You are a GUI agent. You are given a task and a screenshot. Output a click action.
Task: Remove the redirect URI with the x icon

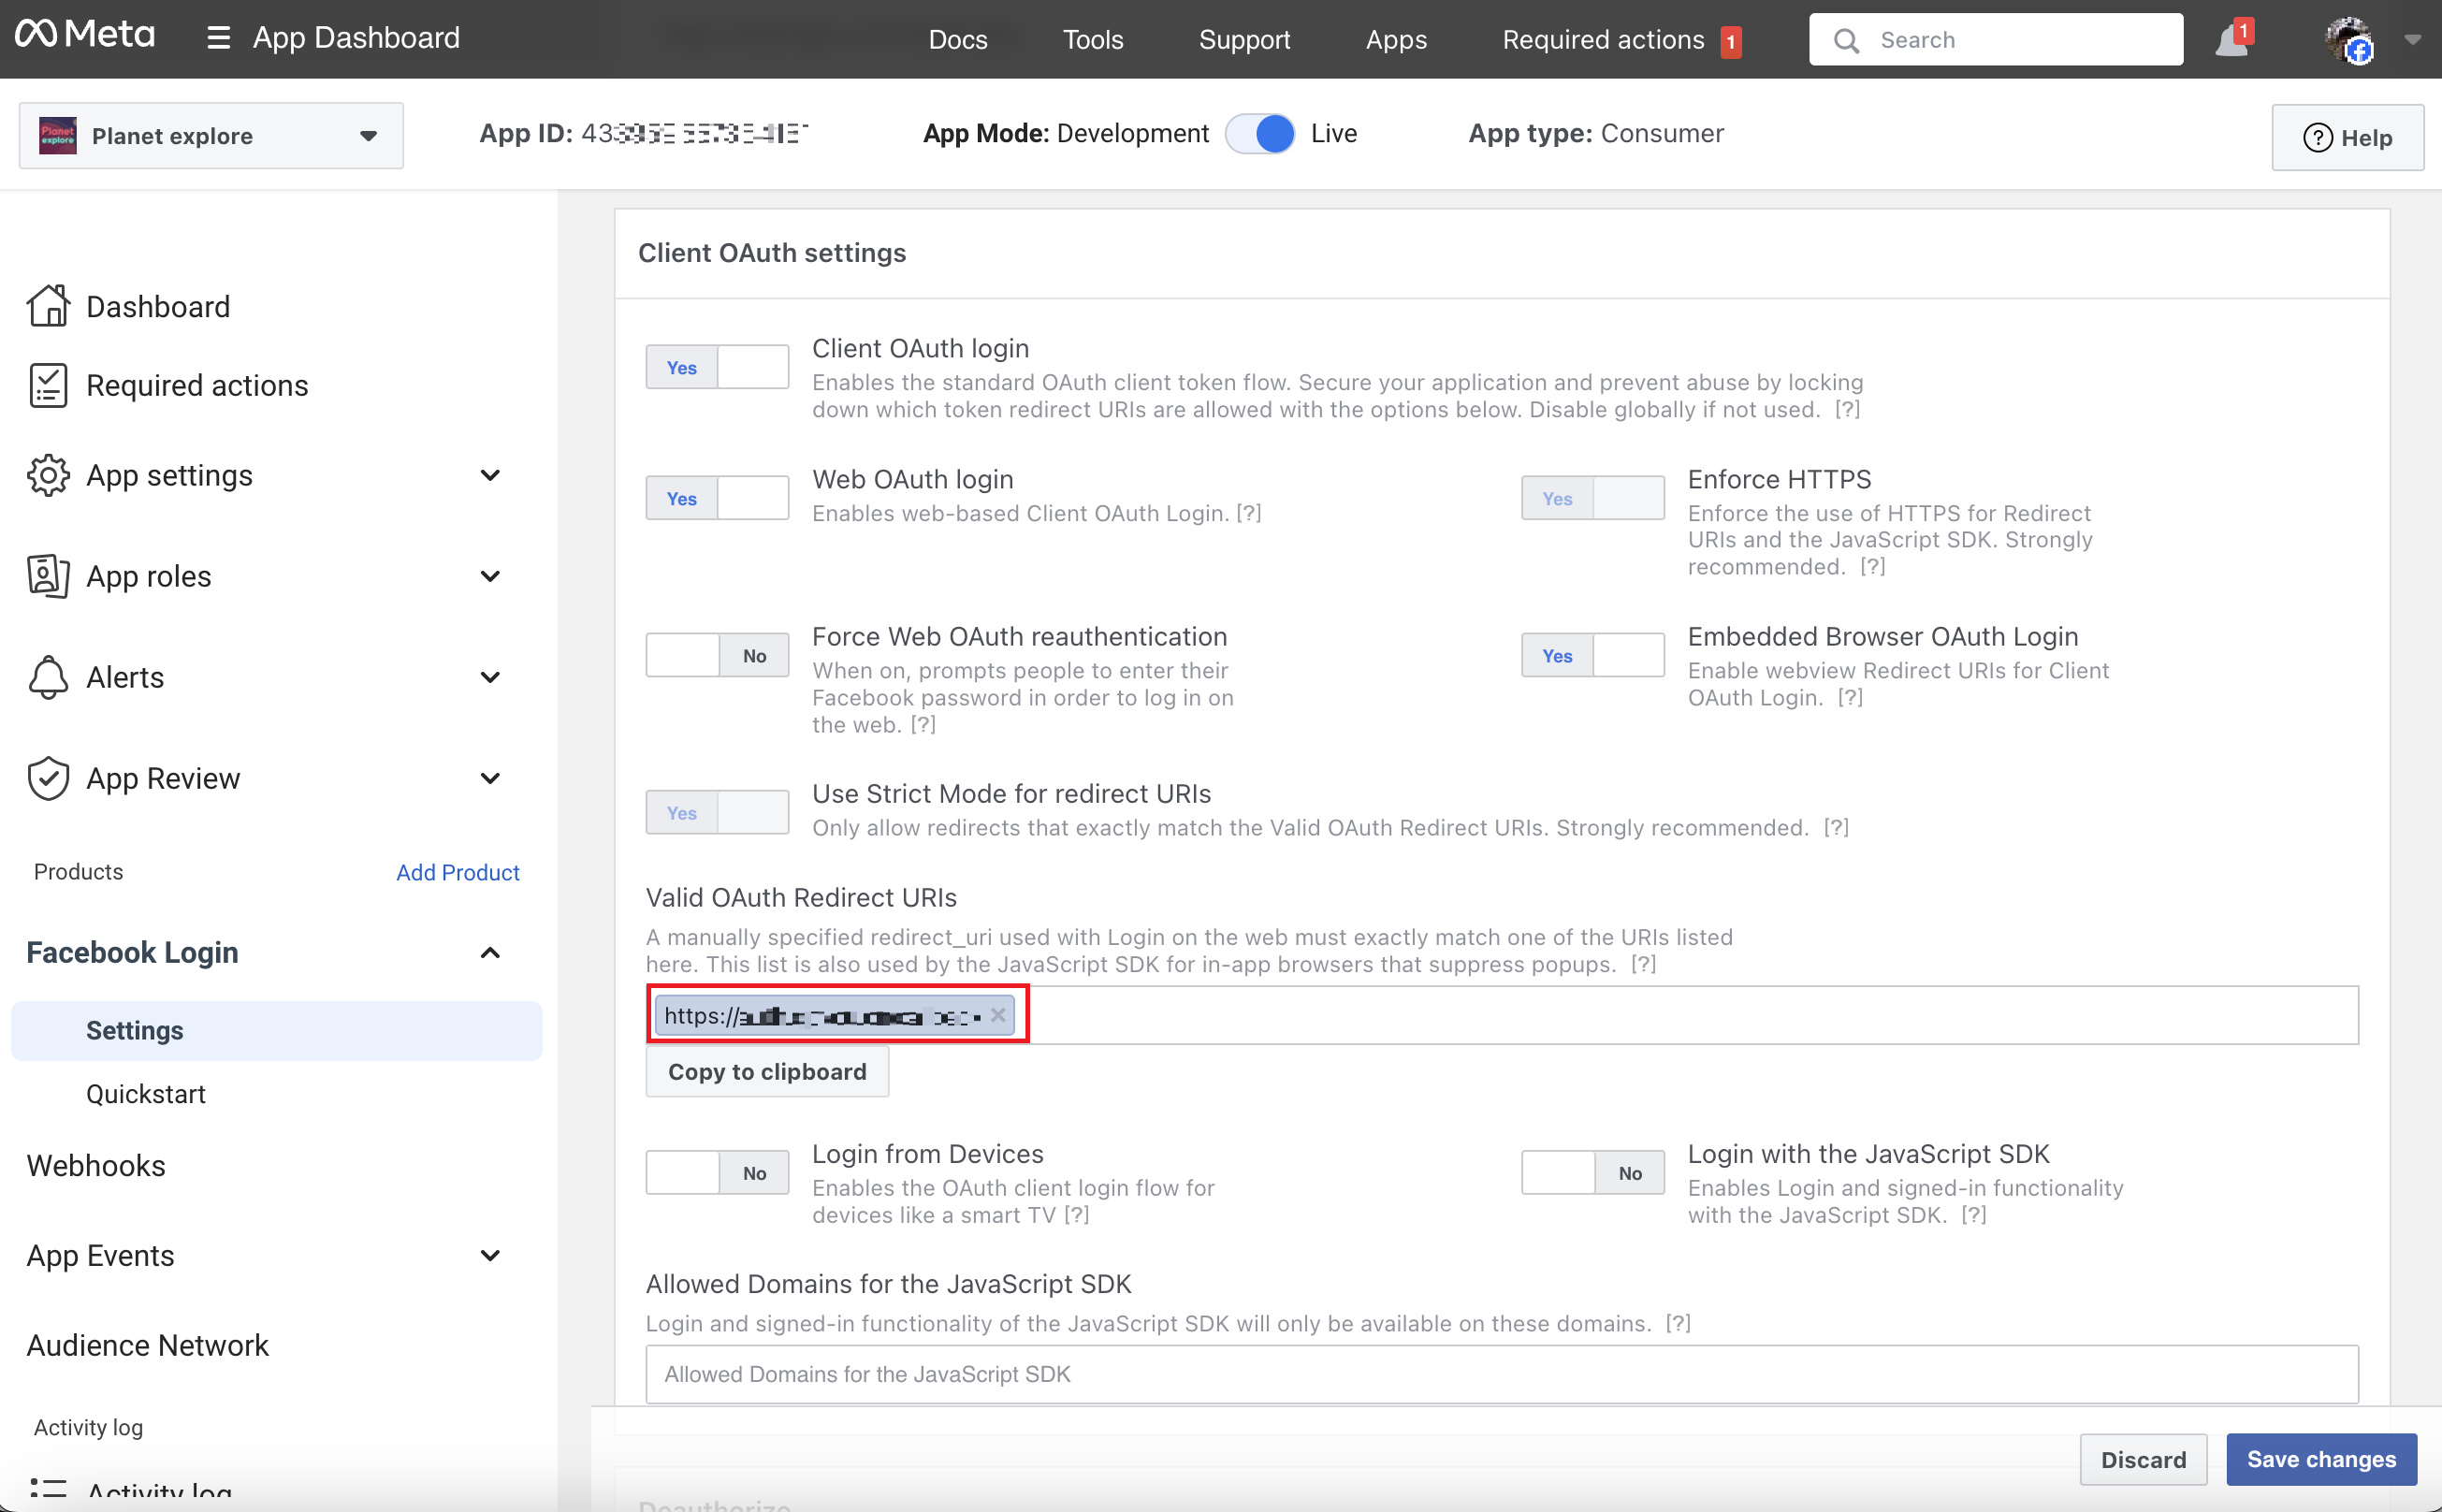point(997,1015)
